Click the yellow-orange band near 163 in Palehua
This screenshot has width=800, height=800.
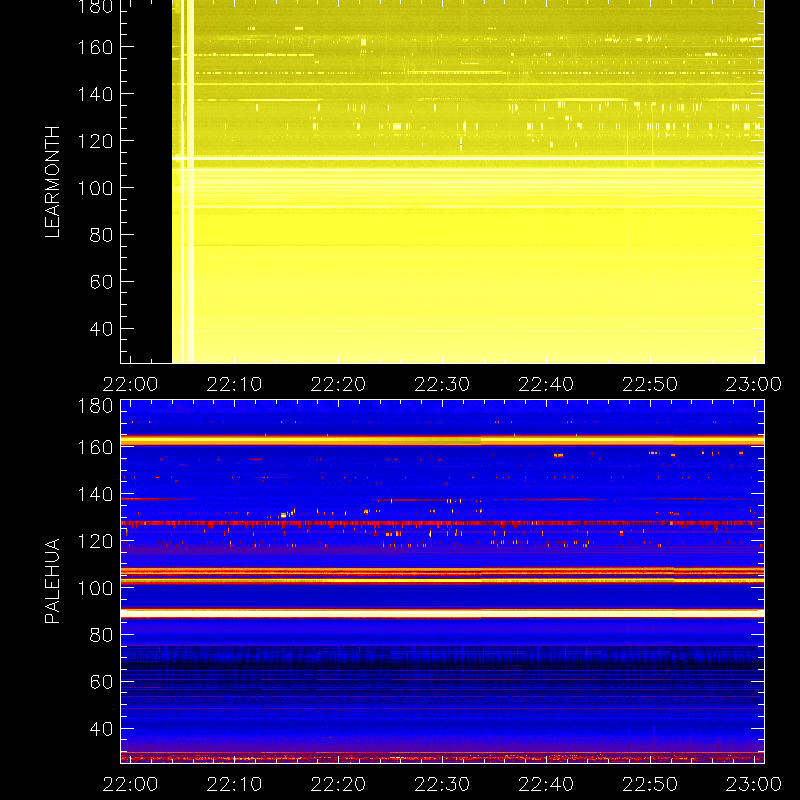pos(442,440)
